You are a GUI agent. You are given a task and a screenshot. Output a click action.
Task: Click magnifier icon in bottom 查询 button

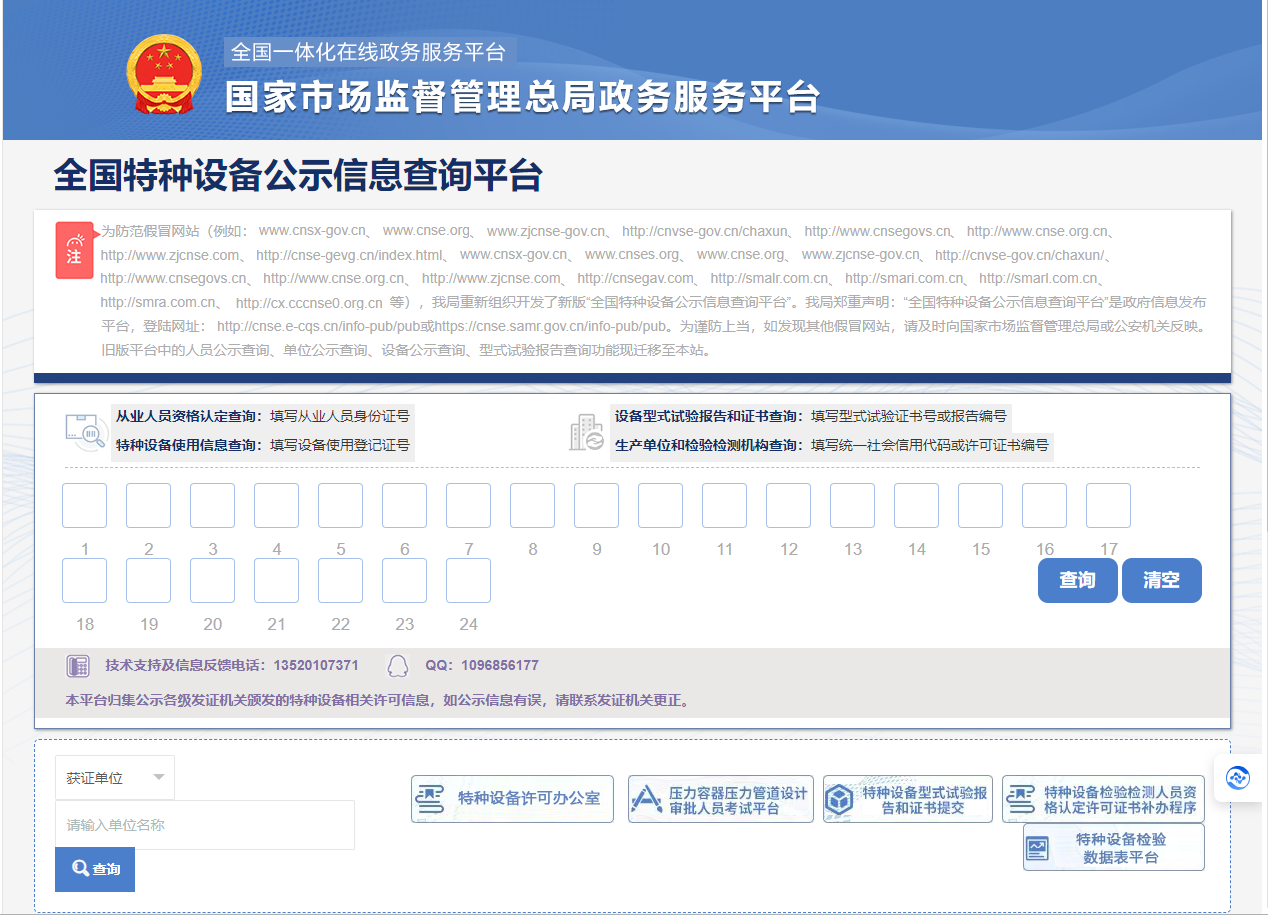(x=80, y=869)
